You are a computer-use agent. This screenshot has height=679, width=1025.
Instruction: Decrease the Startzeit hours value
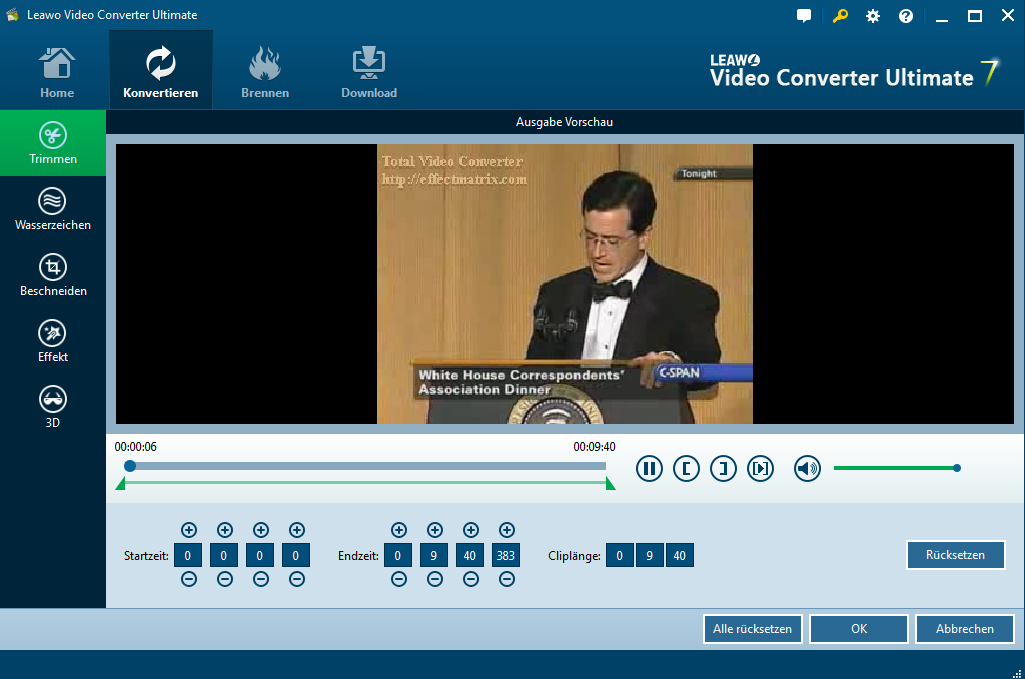pos(188,579)
